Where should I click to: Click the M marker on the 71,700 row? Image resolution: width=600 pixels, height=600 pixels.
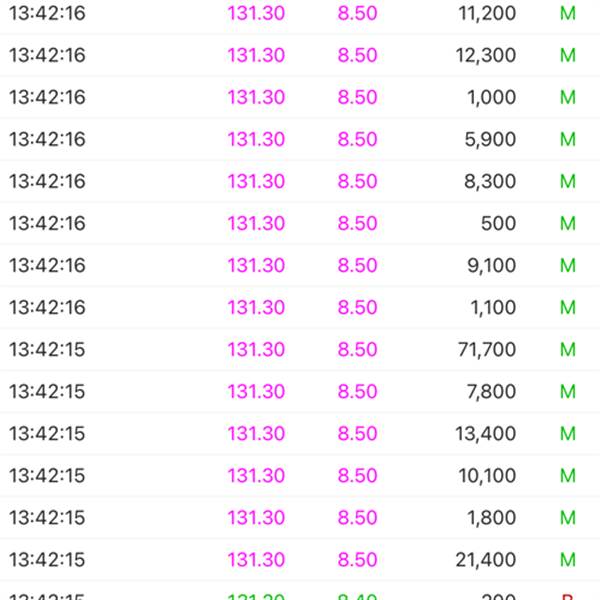568,349
